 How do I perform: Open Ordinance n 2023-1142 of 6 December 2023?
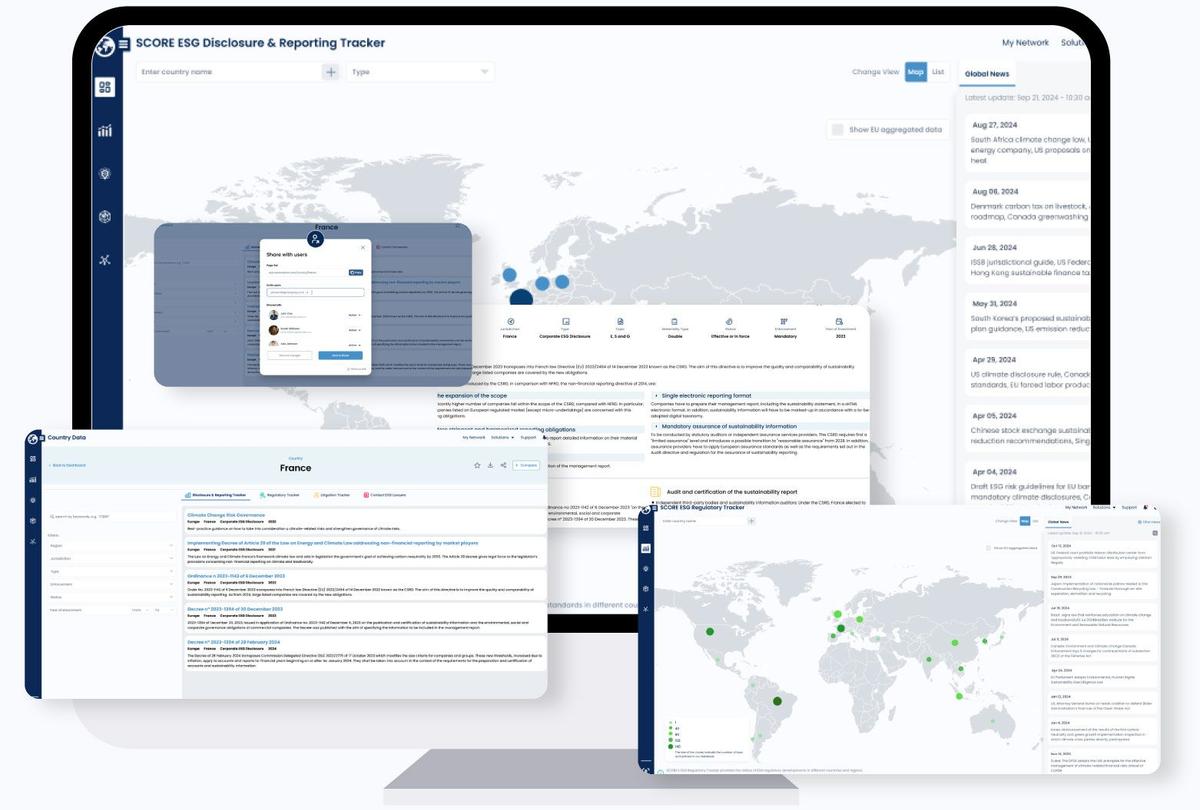coord(236,576)
